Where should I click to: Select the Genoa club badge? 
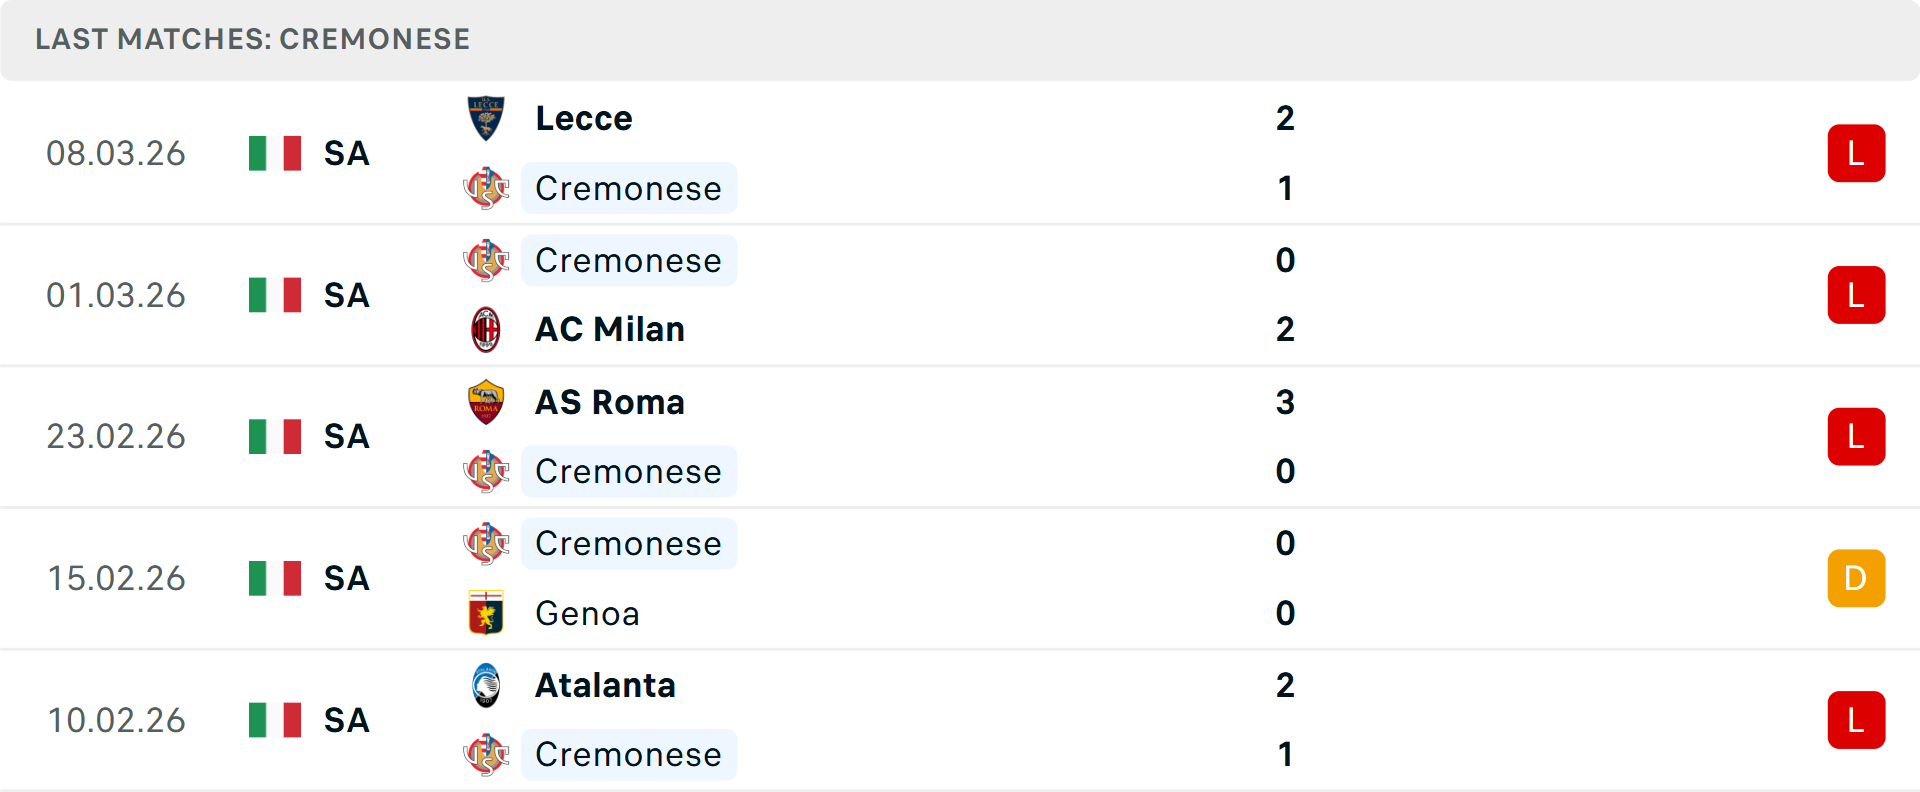487,613
